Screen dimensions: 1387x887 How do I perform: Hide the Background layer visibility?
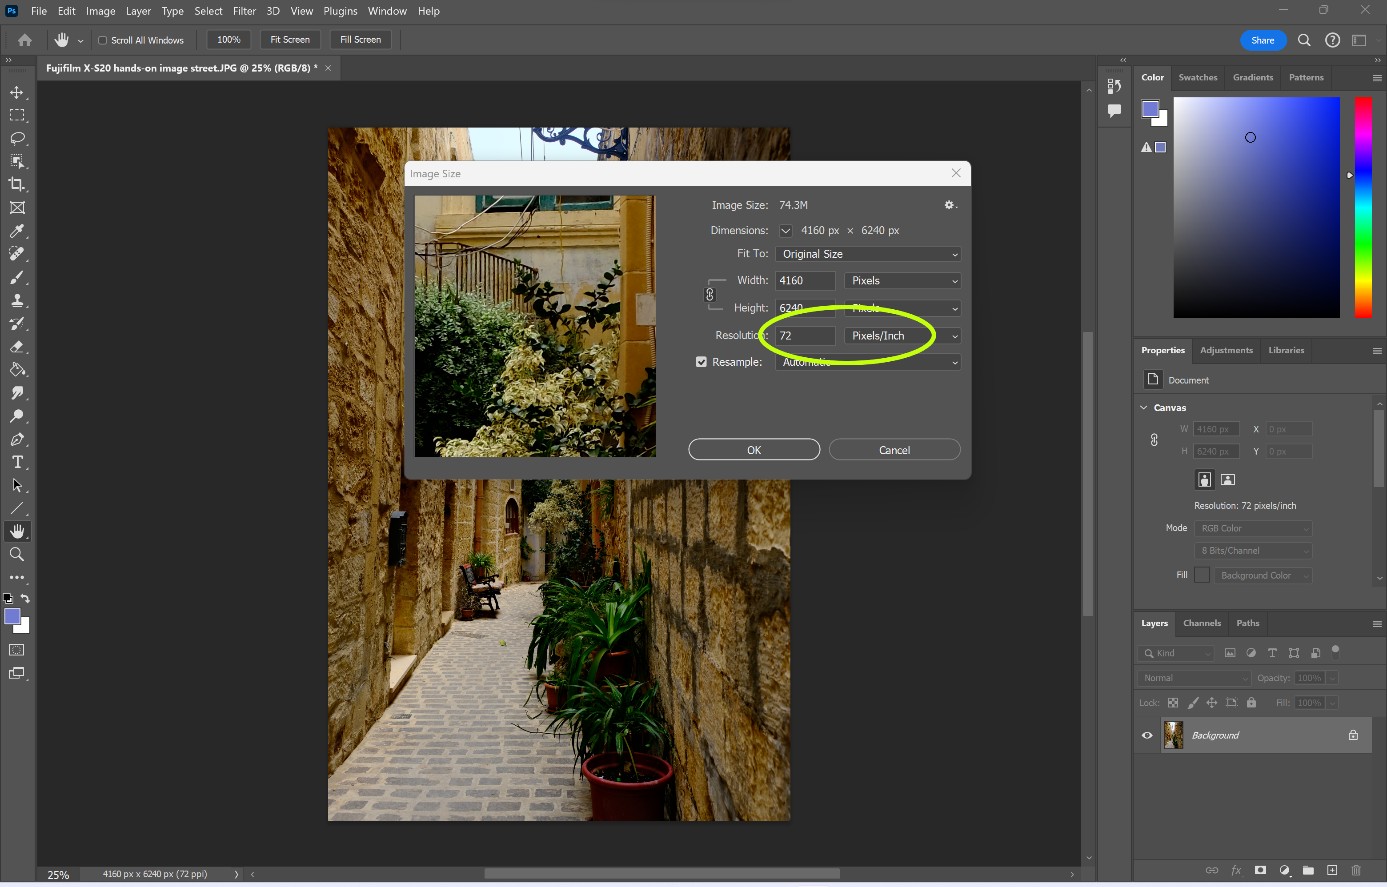click(1147, 735)
